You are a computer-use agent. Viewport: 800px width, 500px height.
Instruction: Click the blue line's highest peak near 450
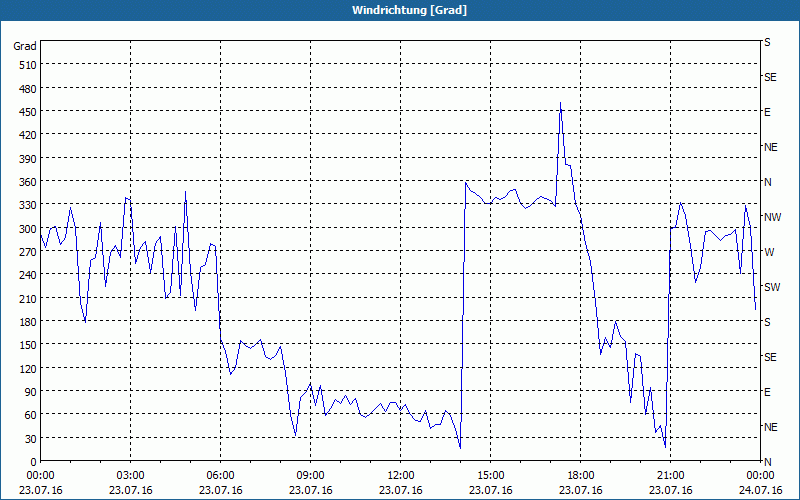pyautogui.click(x=560, y=103)
